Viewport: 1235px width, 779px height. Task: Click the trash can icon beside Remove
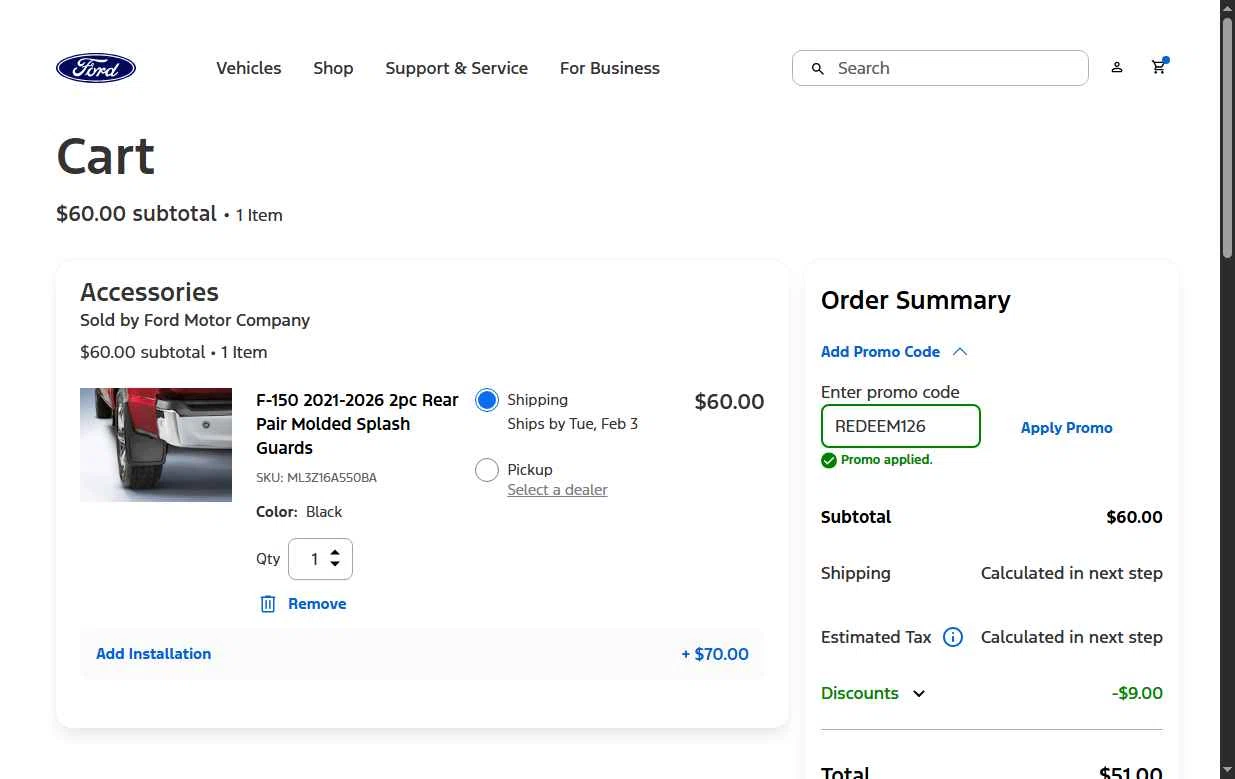pos(268,604)
